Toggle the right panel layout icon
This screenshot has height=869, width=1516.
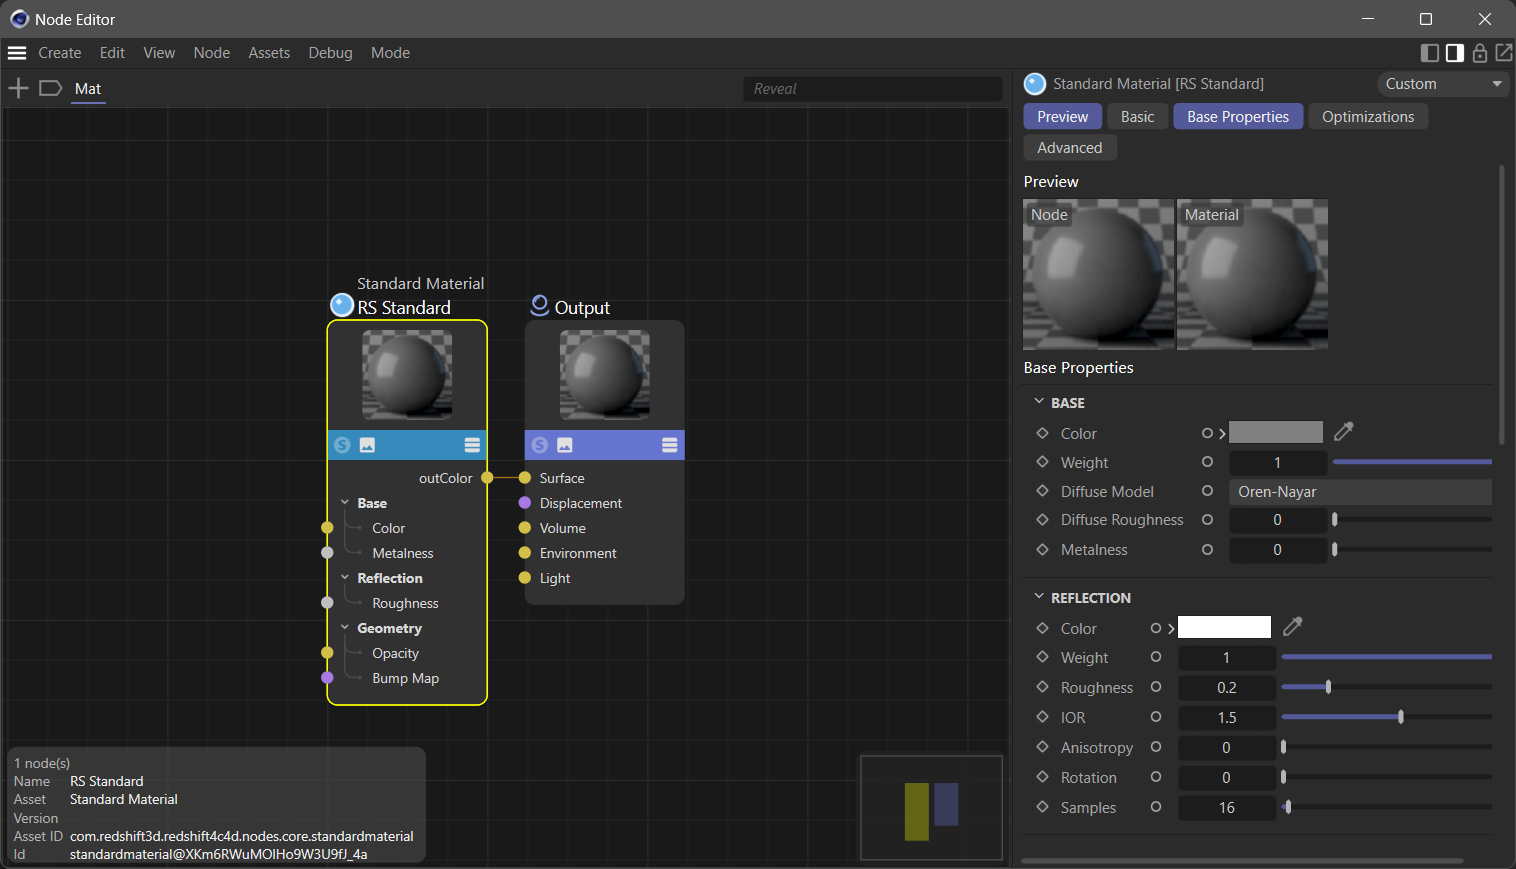pos(1455,53)
